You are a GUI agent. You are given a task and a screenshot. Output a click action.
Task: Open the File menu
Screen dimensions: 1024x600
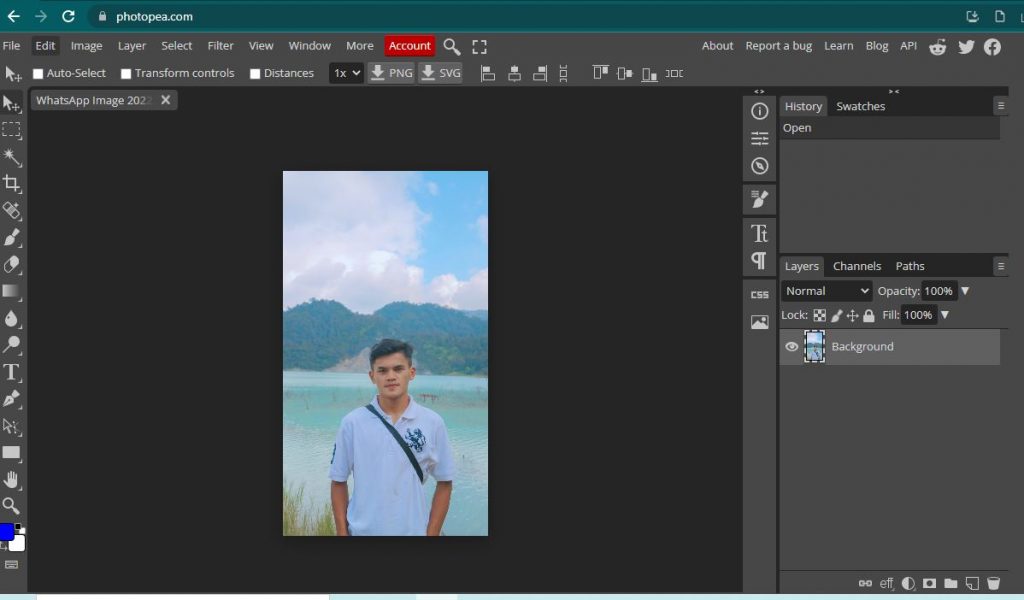click(x=11, y=46)
